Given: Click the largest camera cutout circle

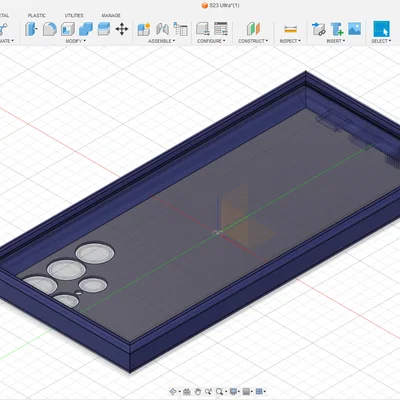Looking at the screenshot, I should 95,253.
